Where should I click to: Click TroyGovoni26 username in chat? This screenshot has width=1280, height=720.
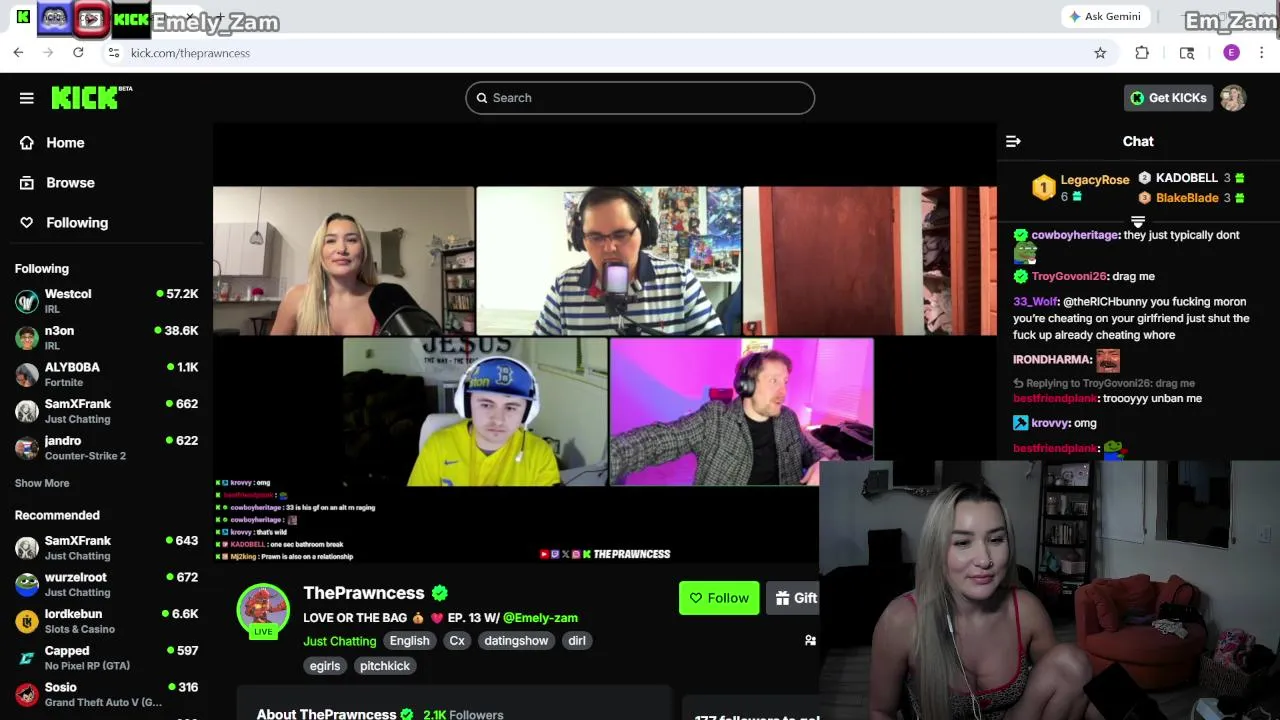pos(1069,276)
